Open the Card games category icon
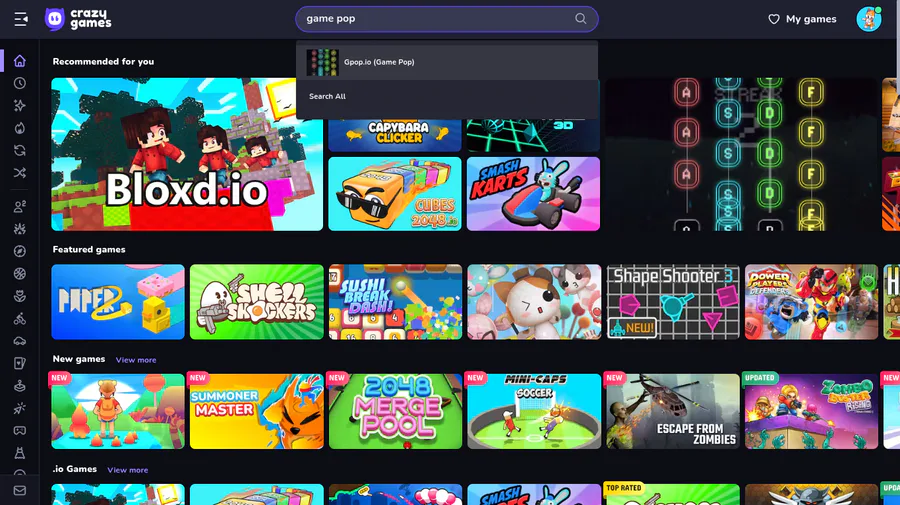 point(20,363)
